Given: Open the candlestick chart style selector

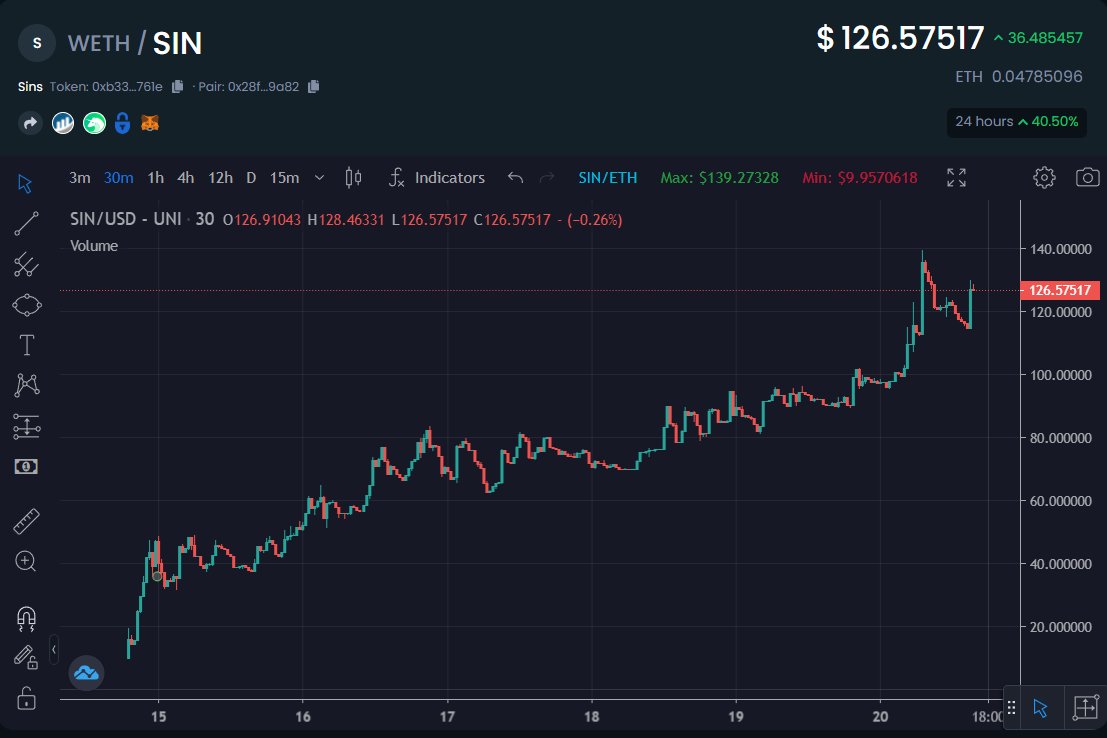Looking at the screenshot, I should pos(354,178).
